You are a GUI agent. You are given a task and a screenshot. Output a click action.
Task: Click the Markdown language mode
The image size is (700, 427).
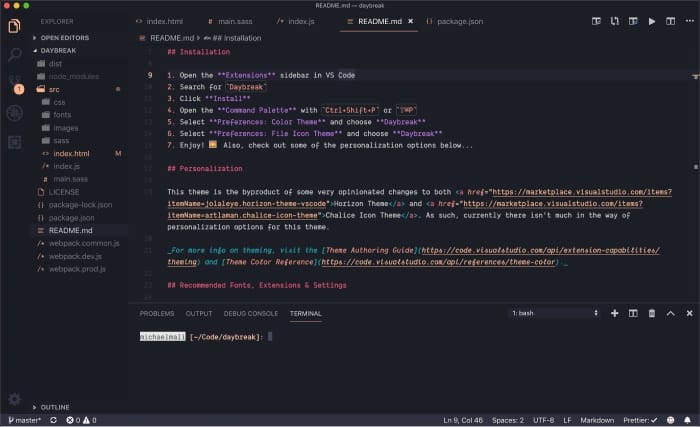597,420
